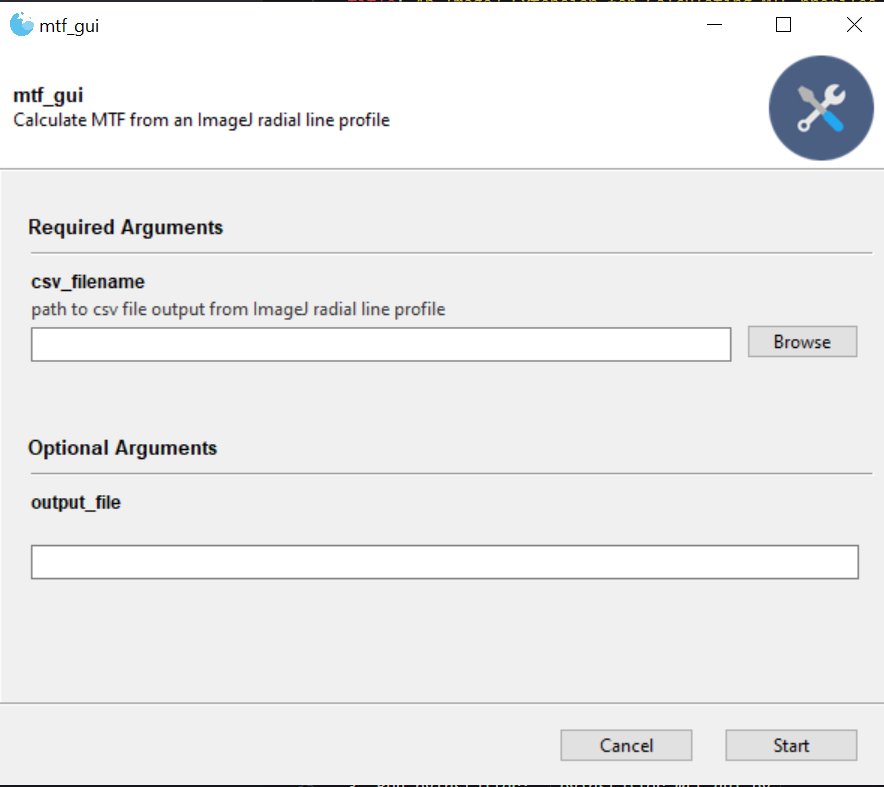Viewport: 884px width, 787px height.
Task: Click the Start button
Action: click(791, 745)
